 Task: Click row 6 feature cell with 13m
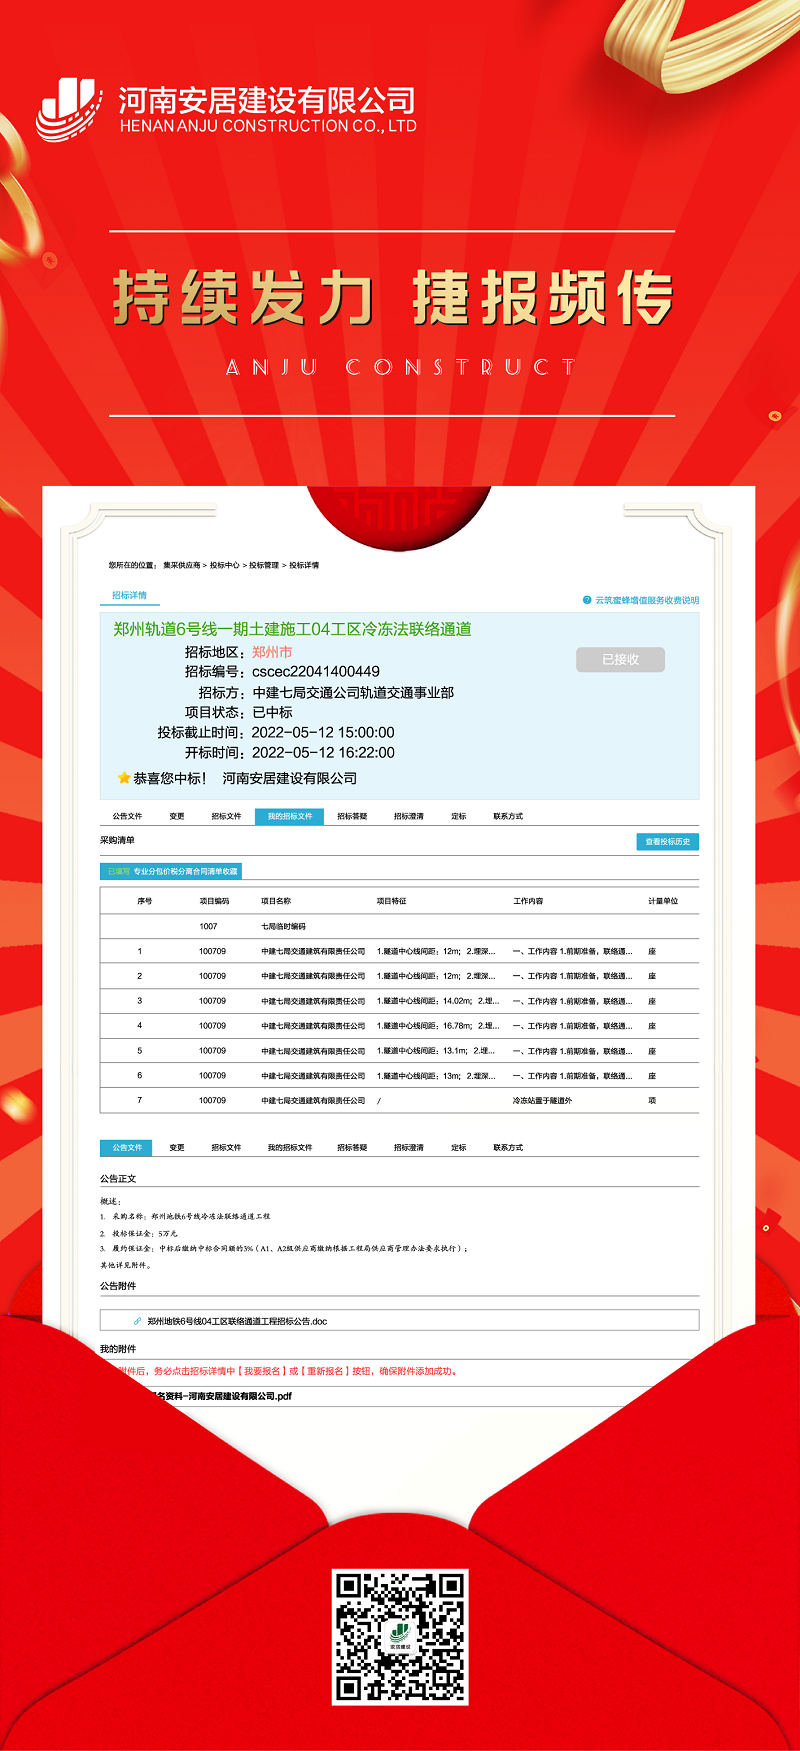[x=436, y=1076]
